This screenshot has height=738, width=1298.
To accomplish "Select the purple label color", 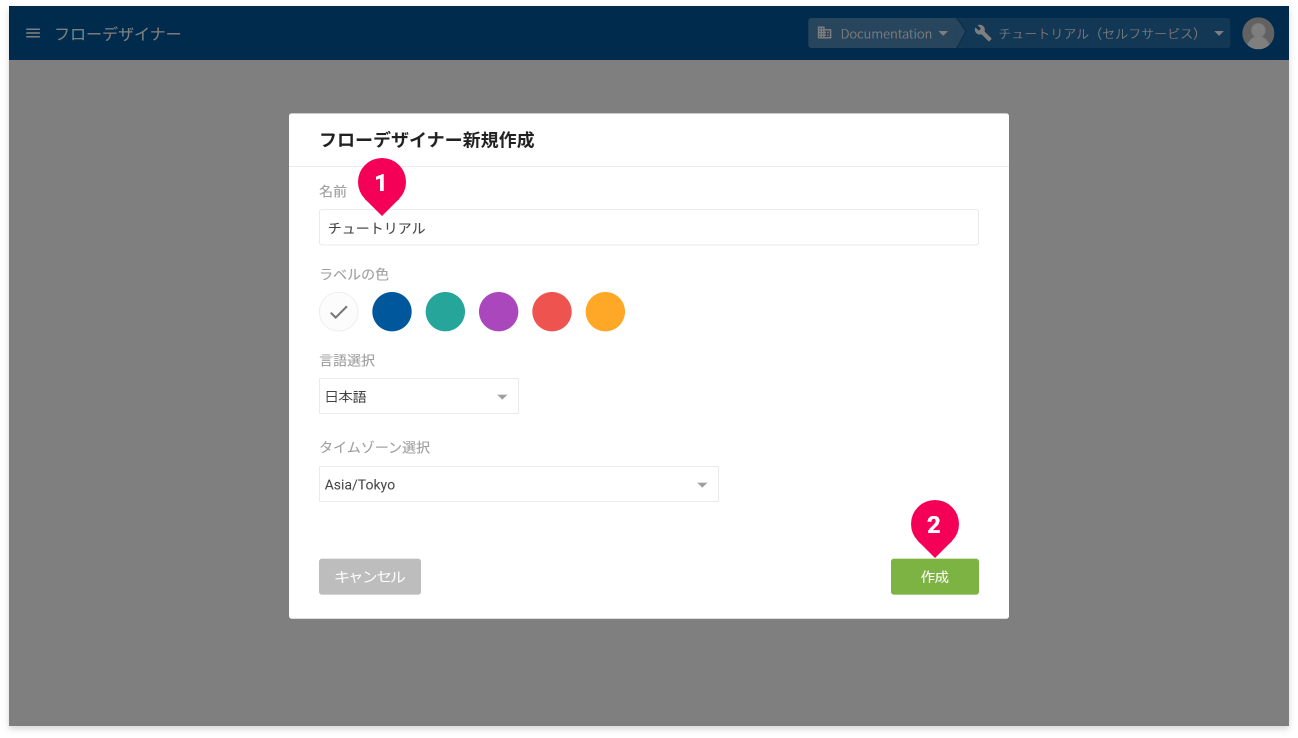I will coord(498,312).
